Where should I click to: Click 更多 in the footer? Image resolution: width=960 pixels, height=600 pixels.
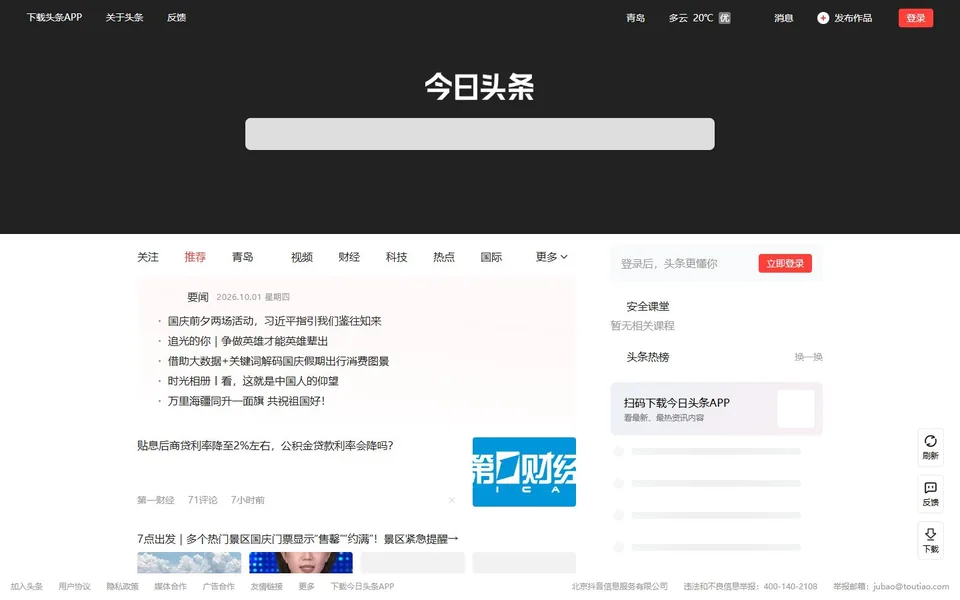point(306,587)
